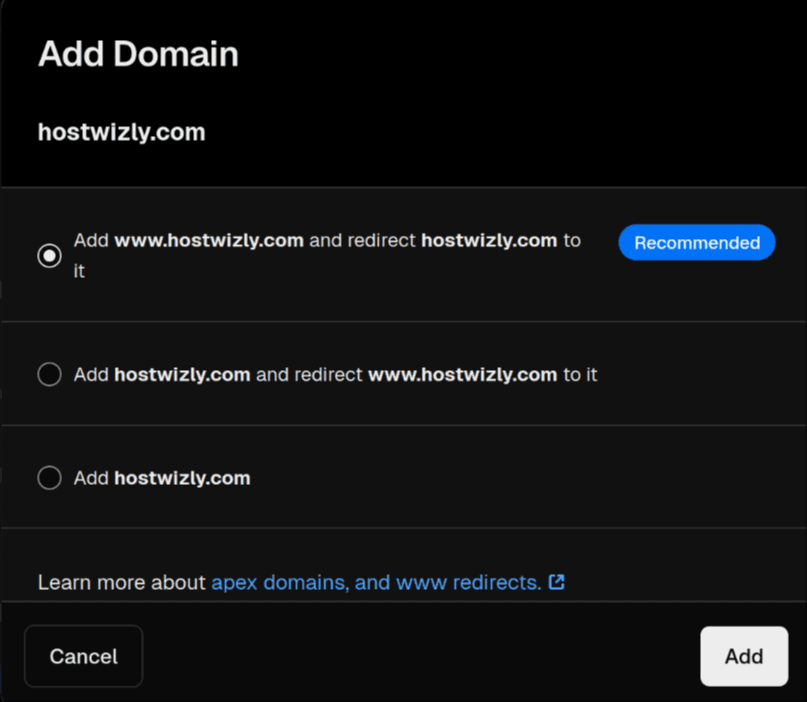Click the 'Learn more about' text
The height and width of the screenshot is (702, 807).
tap(121, 583)
